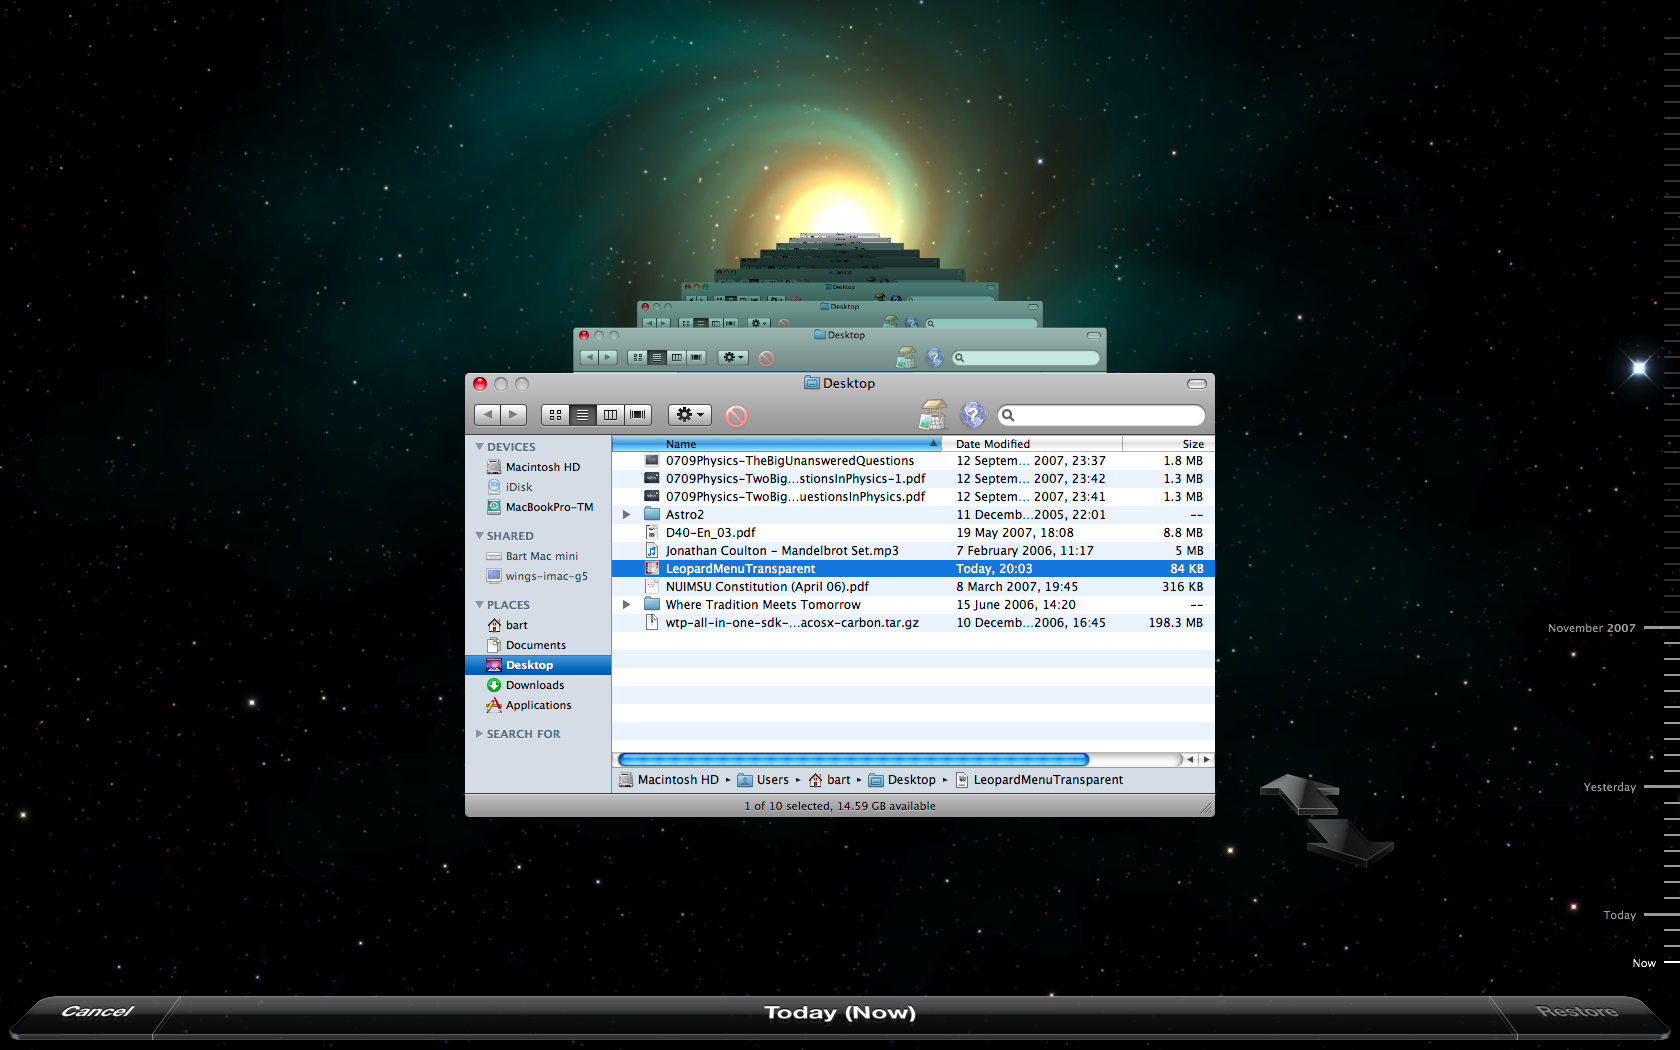Viewport: 1680px width, 1050px height.
Task: Collapse the PLACES sidebar section
Action: tap(480, 605)
